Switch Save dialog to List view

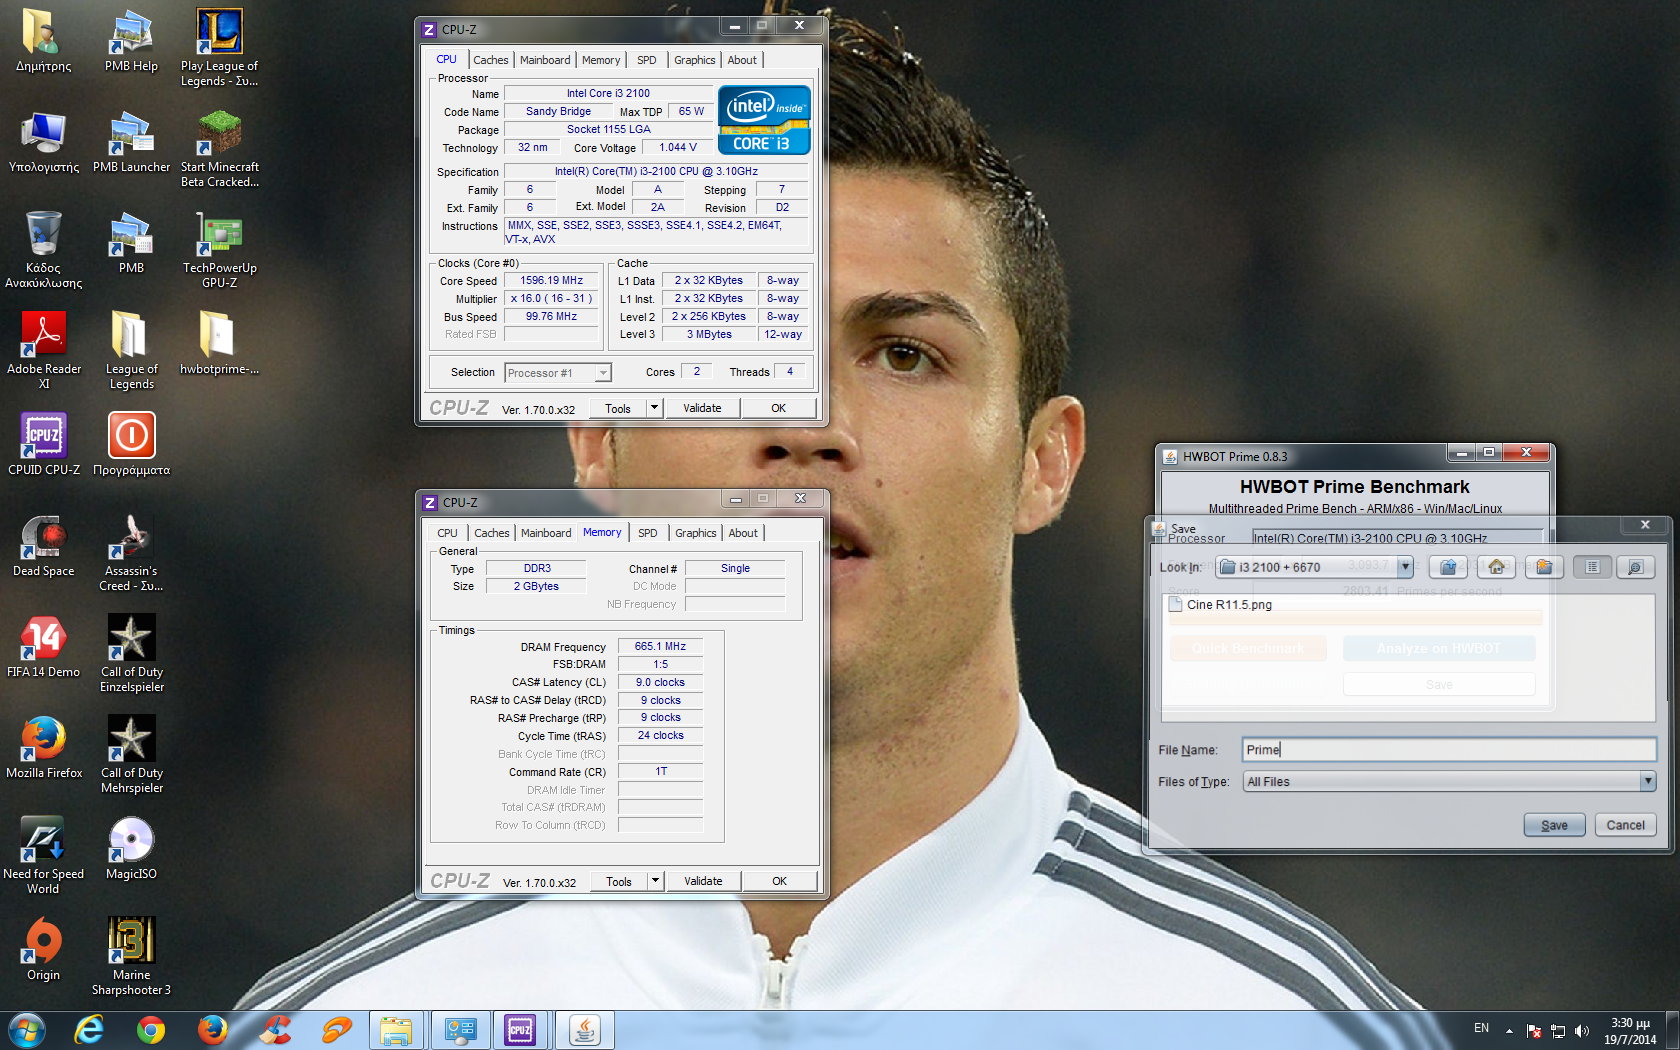click(x=1592, y=567)
